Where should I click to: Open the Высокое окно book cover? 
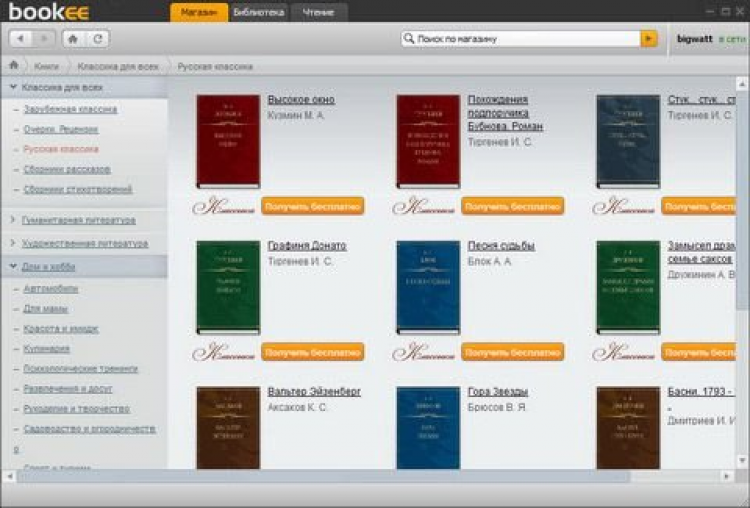pos(228,141)
